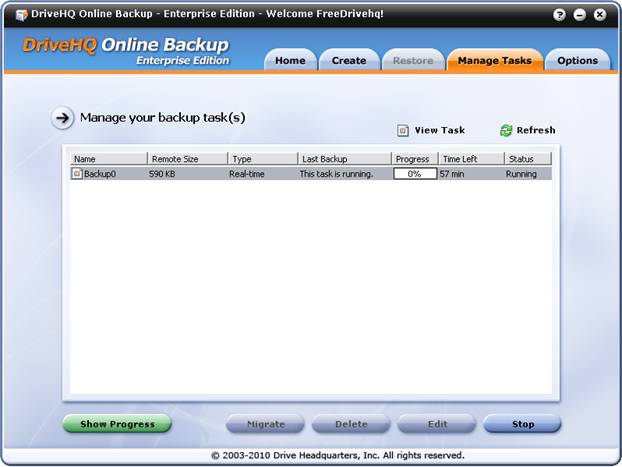Stop the running backup task
Image resolution: width=622 pixels, height=467 pixels.
point(523,424)
